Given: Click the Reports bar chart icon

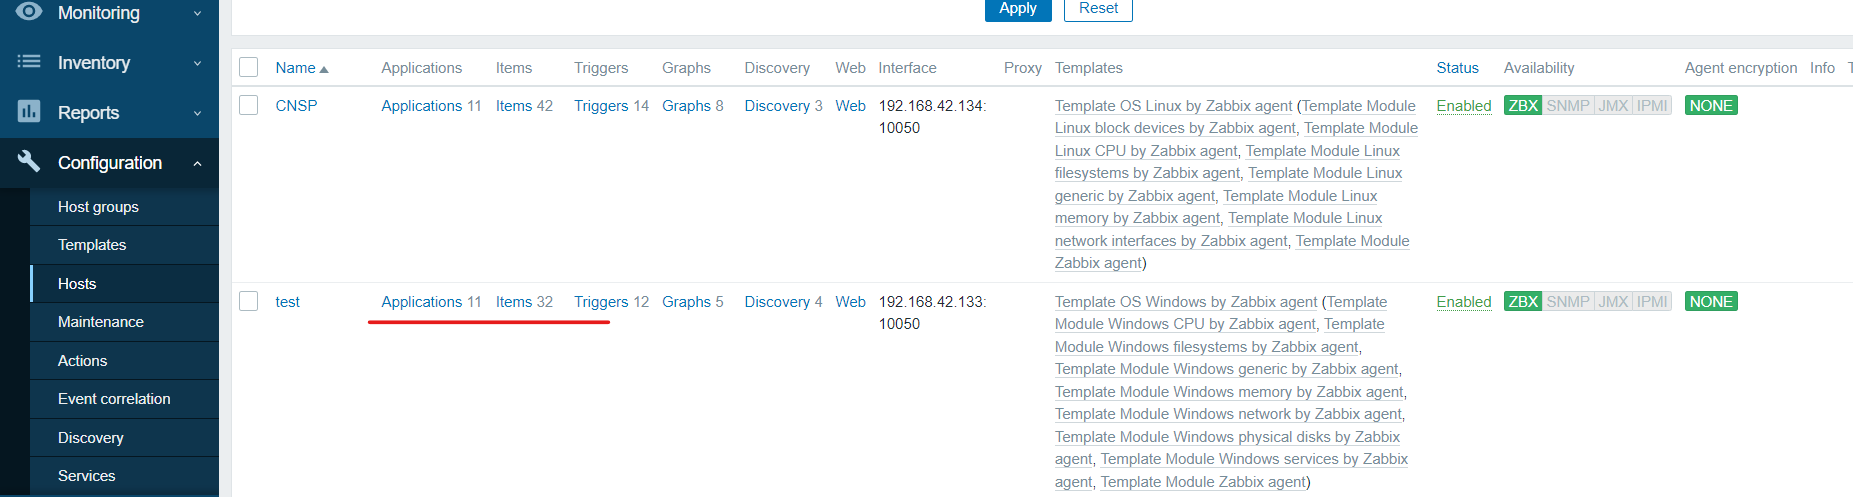Looking at the screenshot, I should coord(29,112).
